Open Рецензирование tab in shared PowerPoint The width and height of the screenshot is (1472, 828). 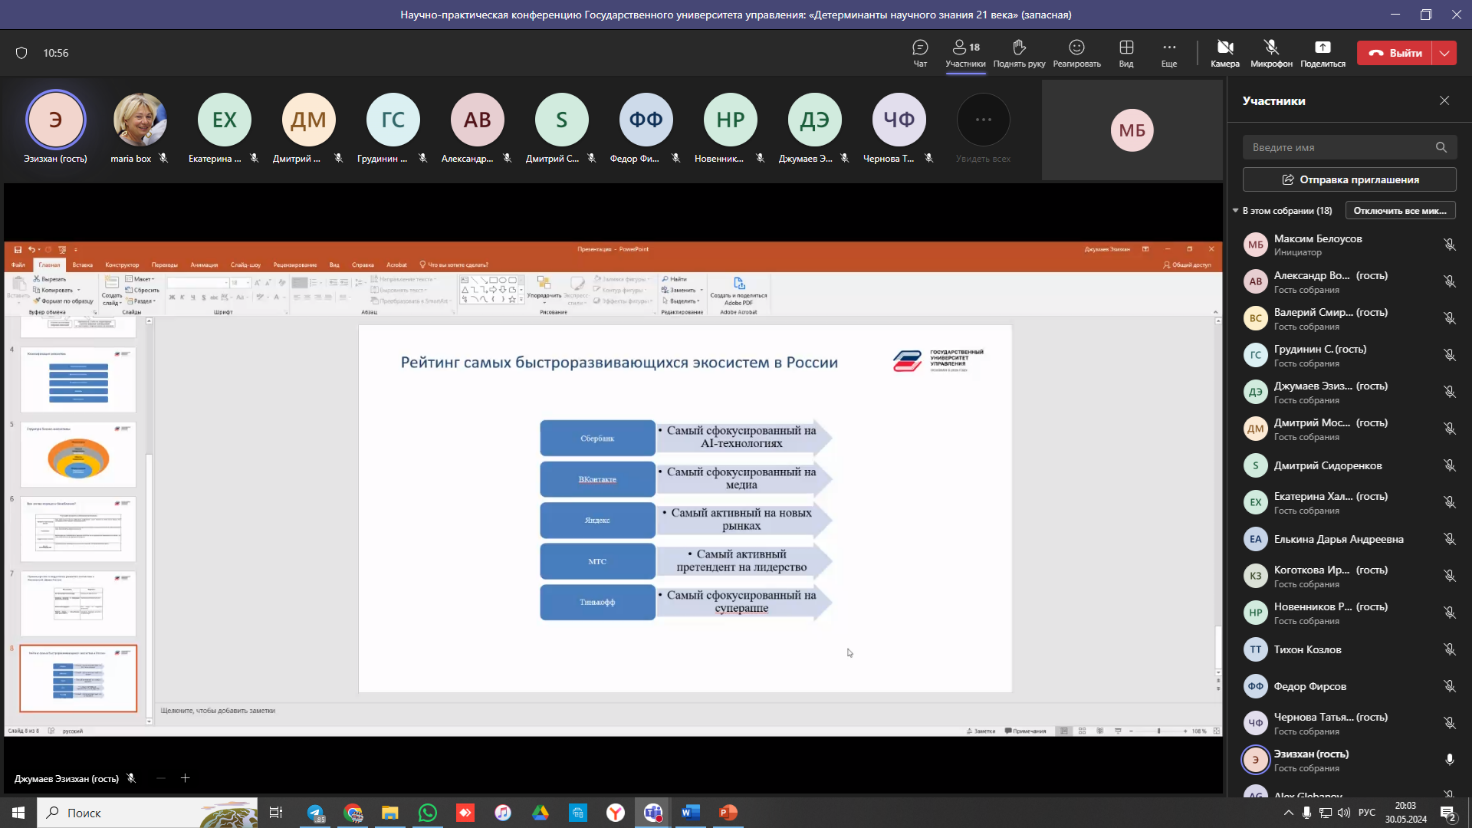295,265
